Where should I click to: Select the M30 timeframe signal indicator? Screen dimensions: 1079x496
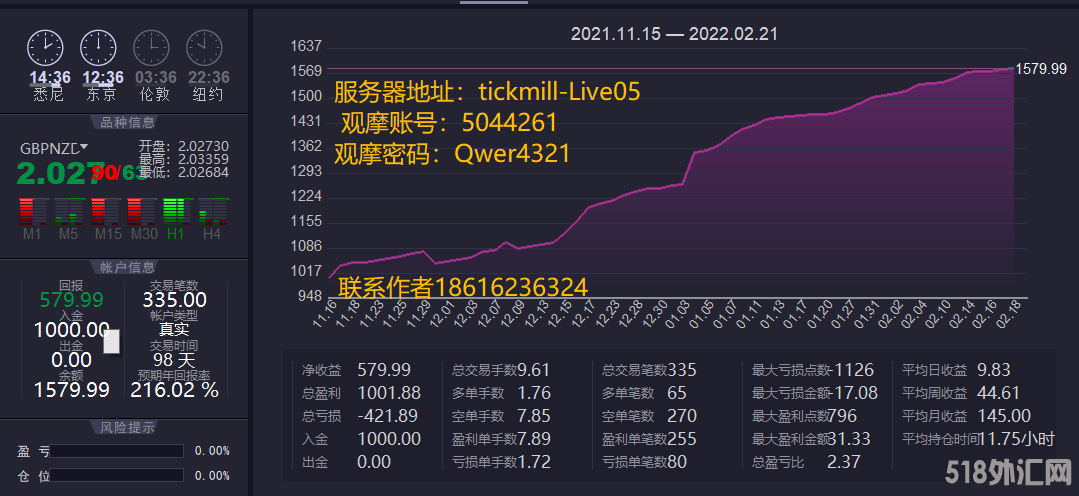140,212
